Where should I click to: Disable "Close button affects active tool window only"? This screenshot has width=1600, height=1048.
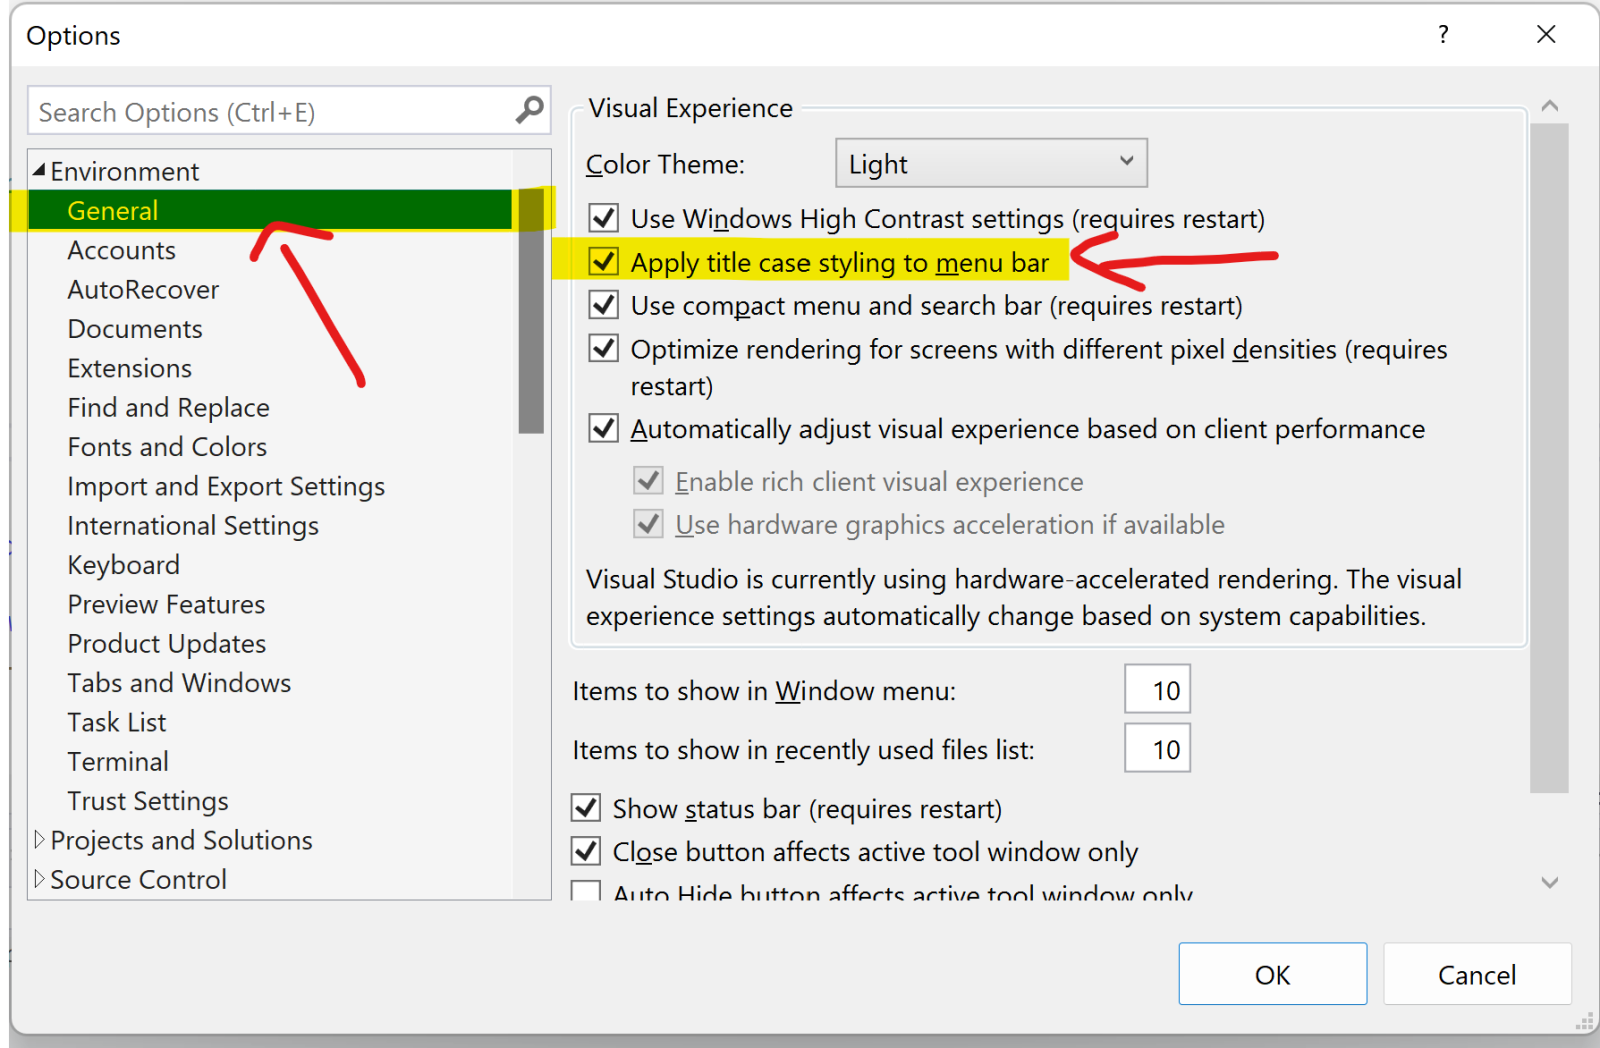click(x=586, y=851)
